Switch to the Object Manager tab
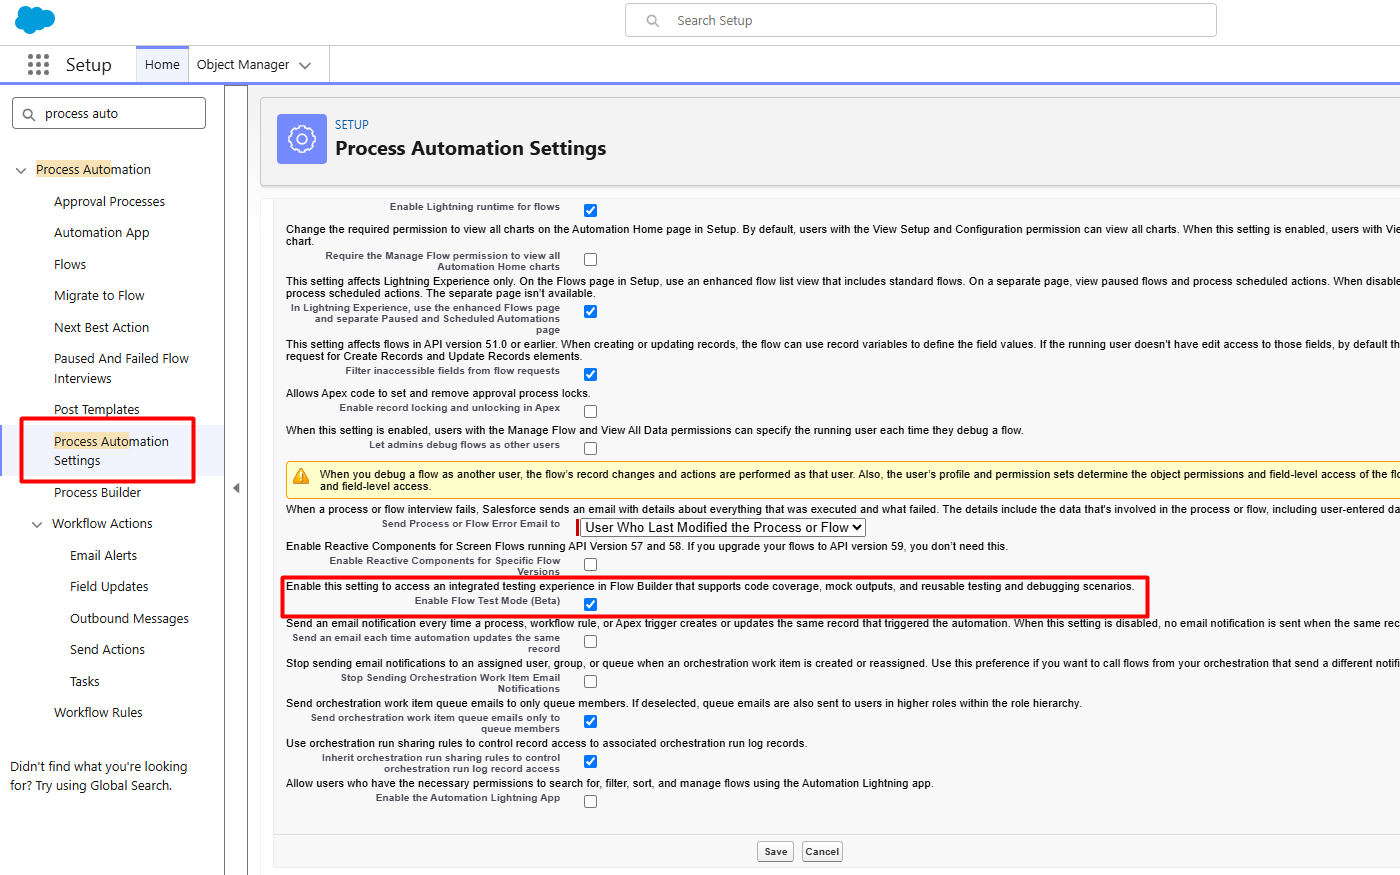The height and width of the screenshot is (875, 1400). coord(243,64)
